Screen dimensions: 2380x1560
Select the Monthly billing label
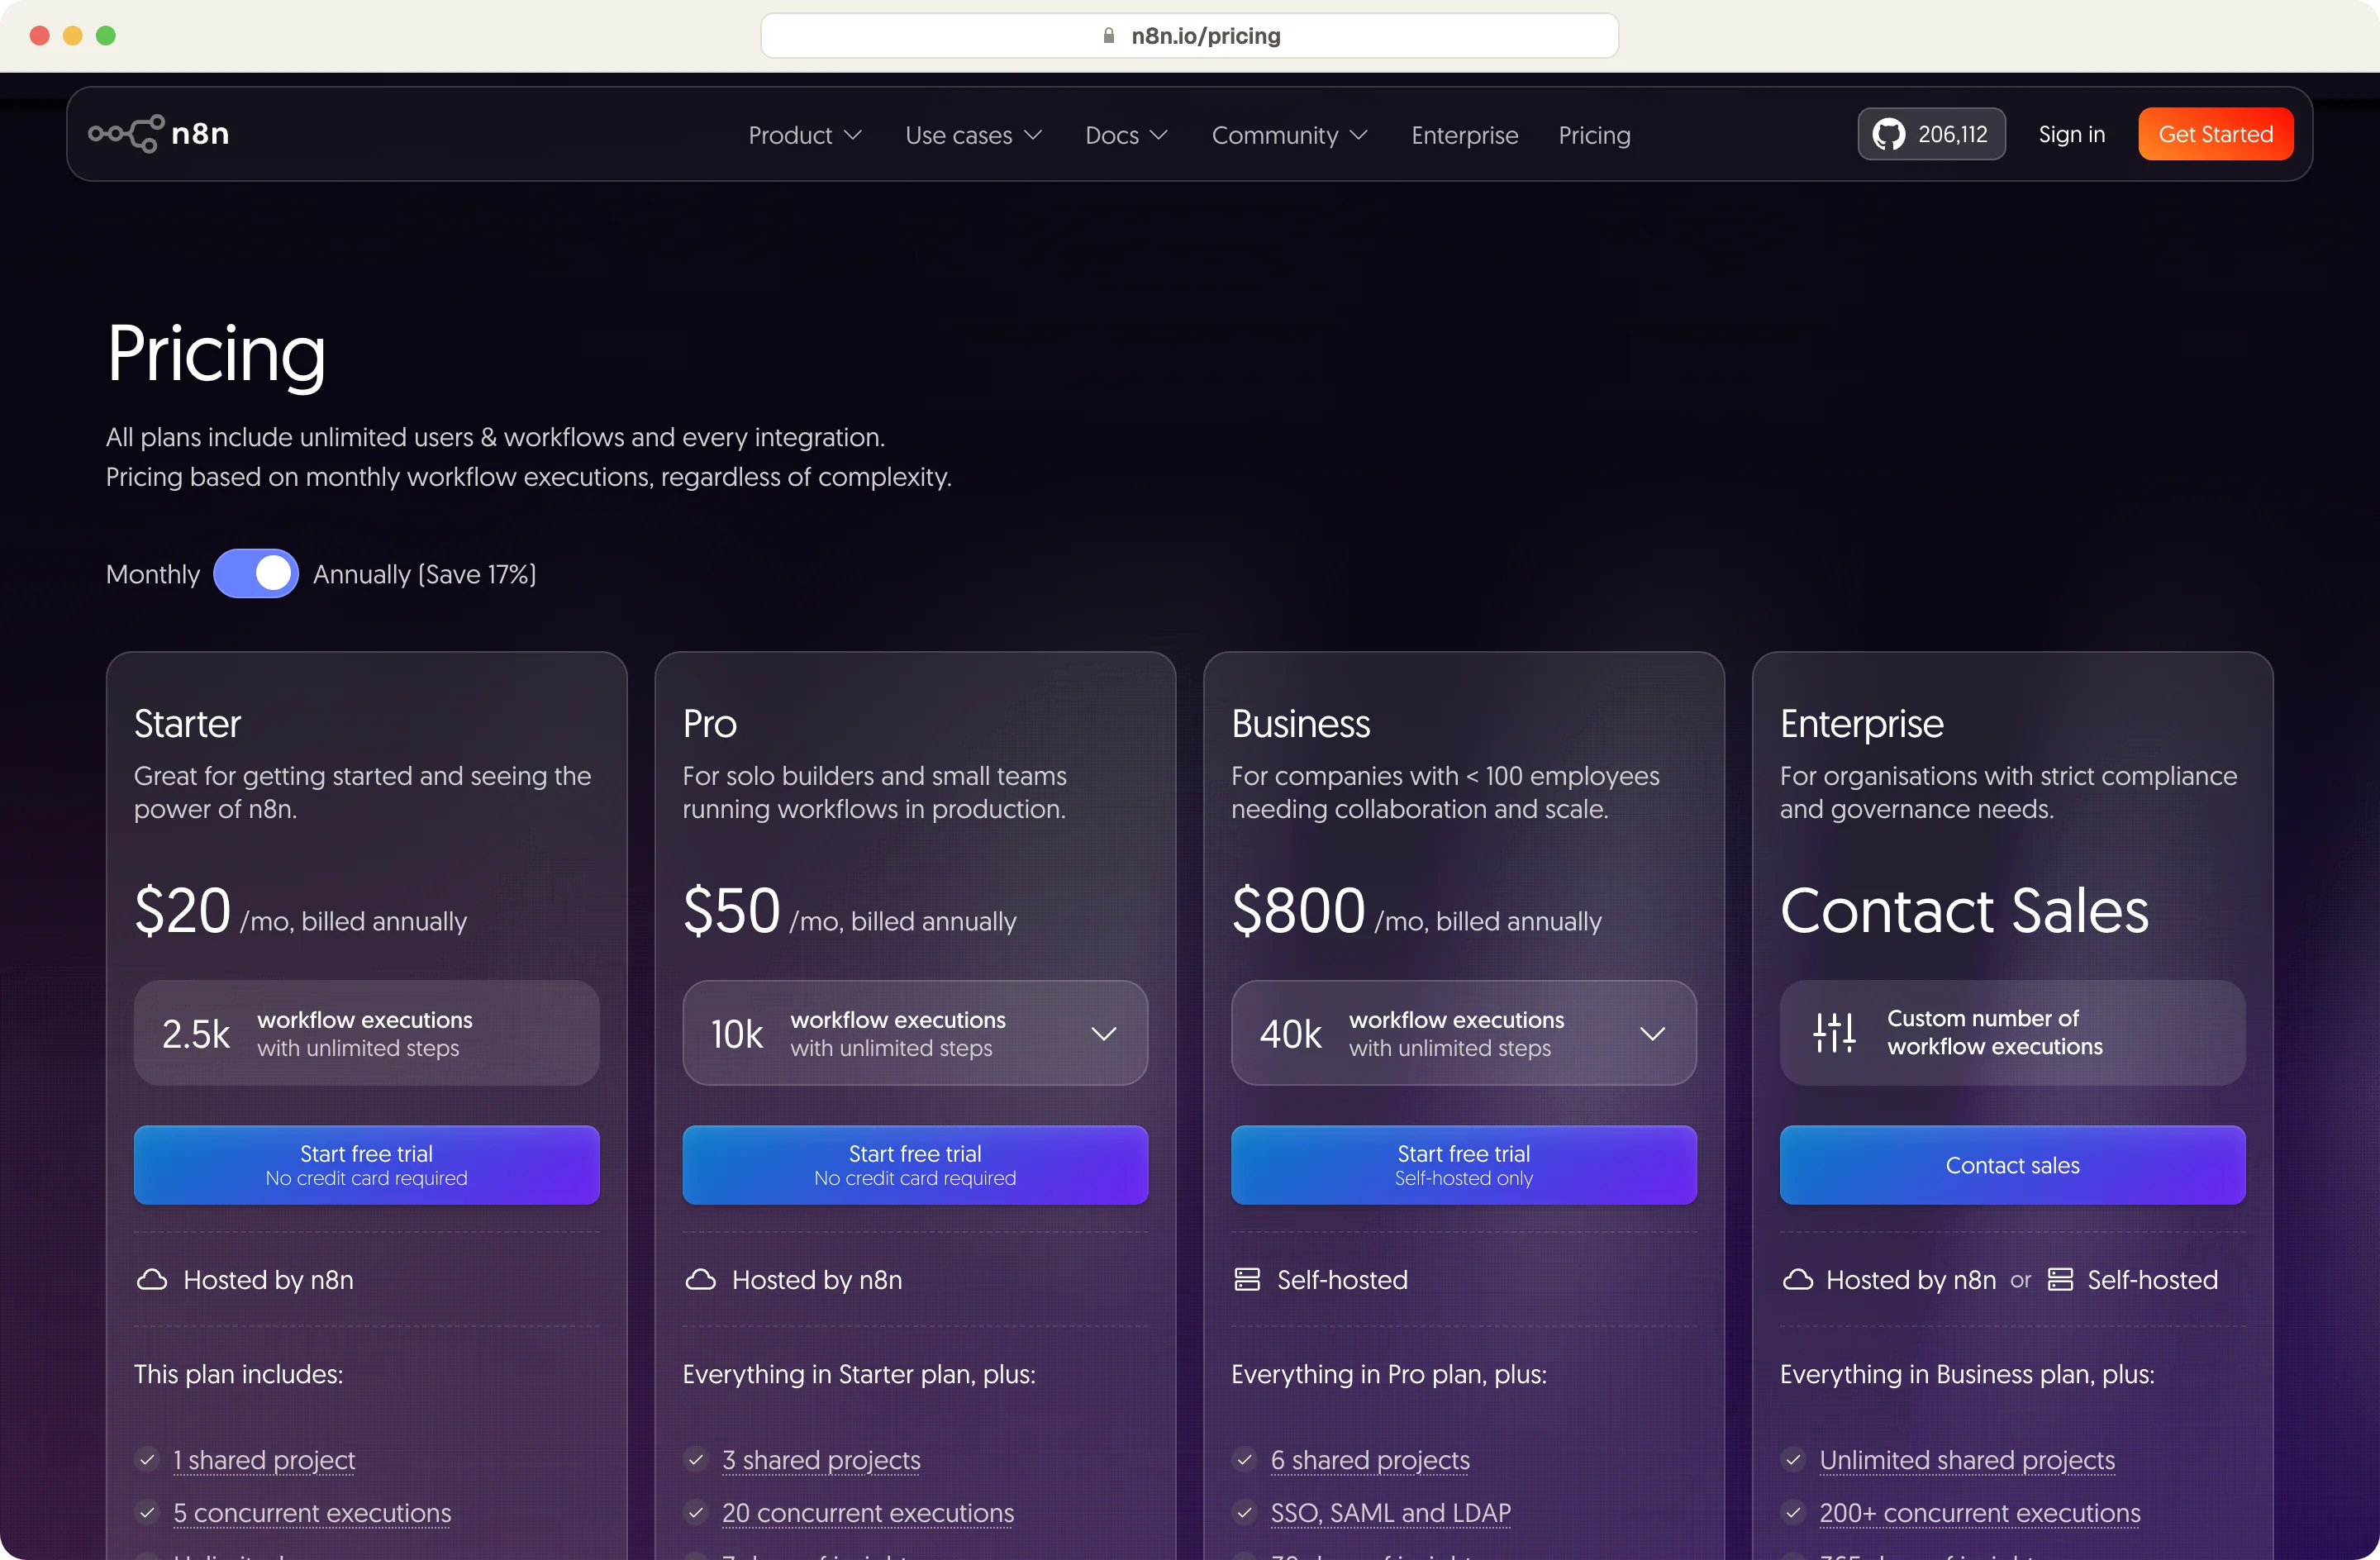153,574
